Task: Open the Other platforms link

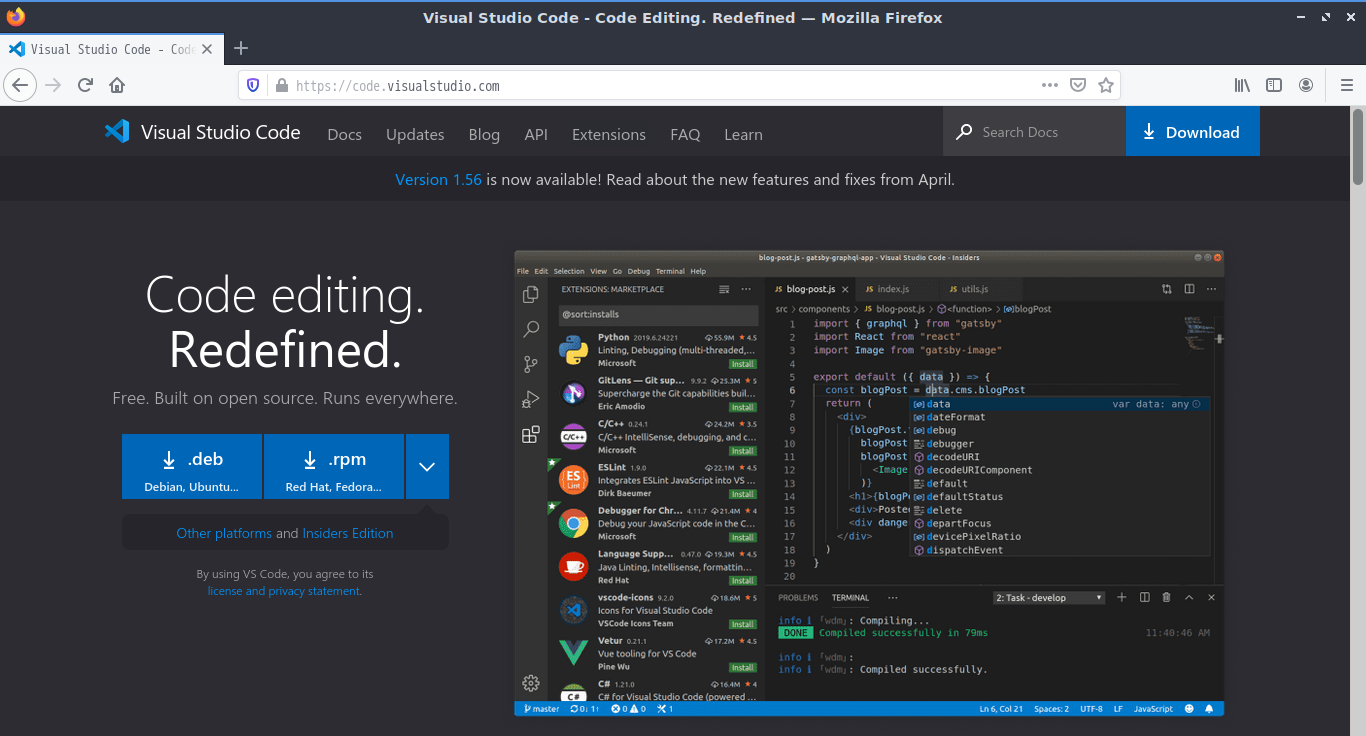Action: [224, 533]
